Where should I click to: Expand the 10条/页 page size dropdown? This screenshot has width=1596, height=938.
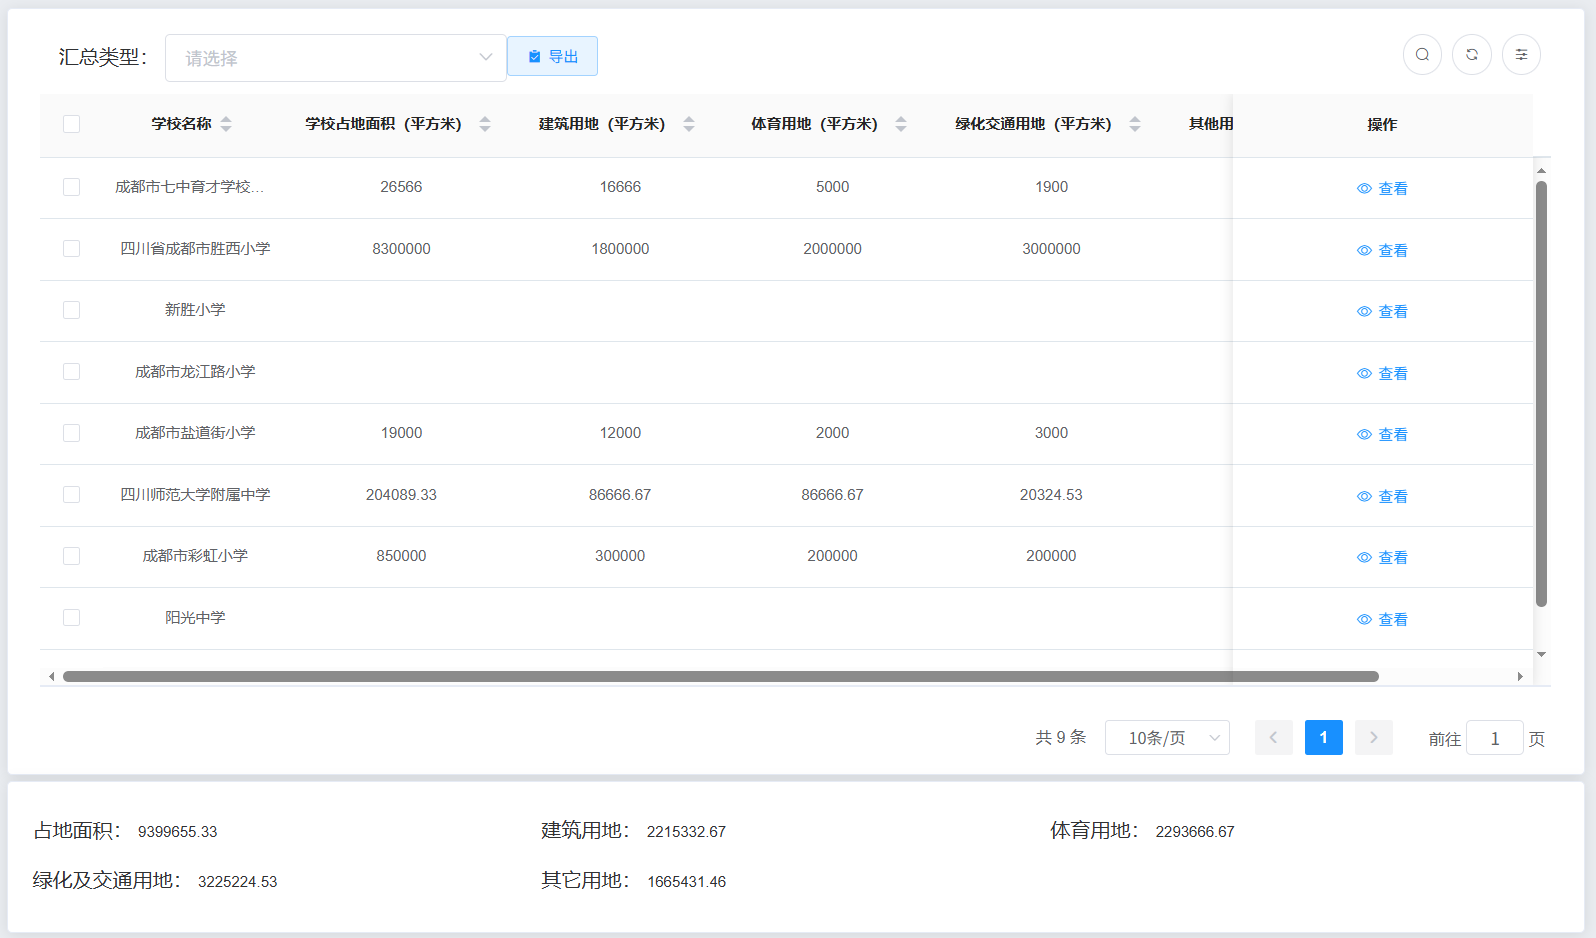1167,738
